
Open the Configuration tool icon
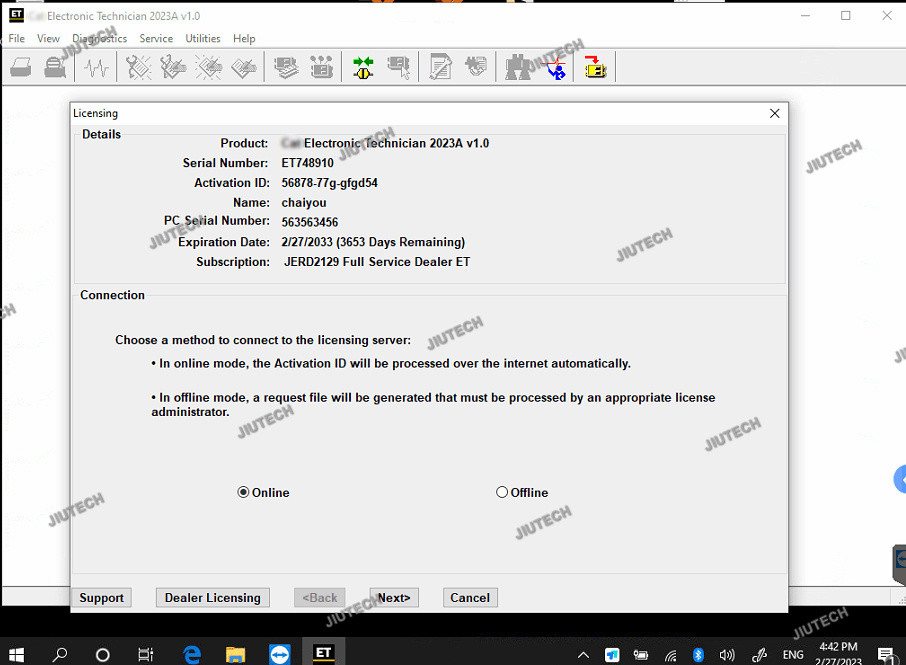321,68
